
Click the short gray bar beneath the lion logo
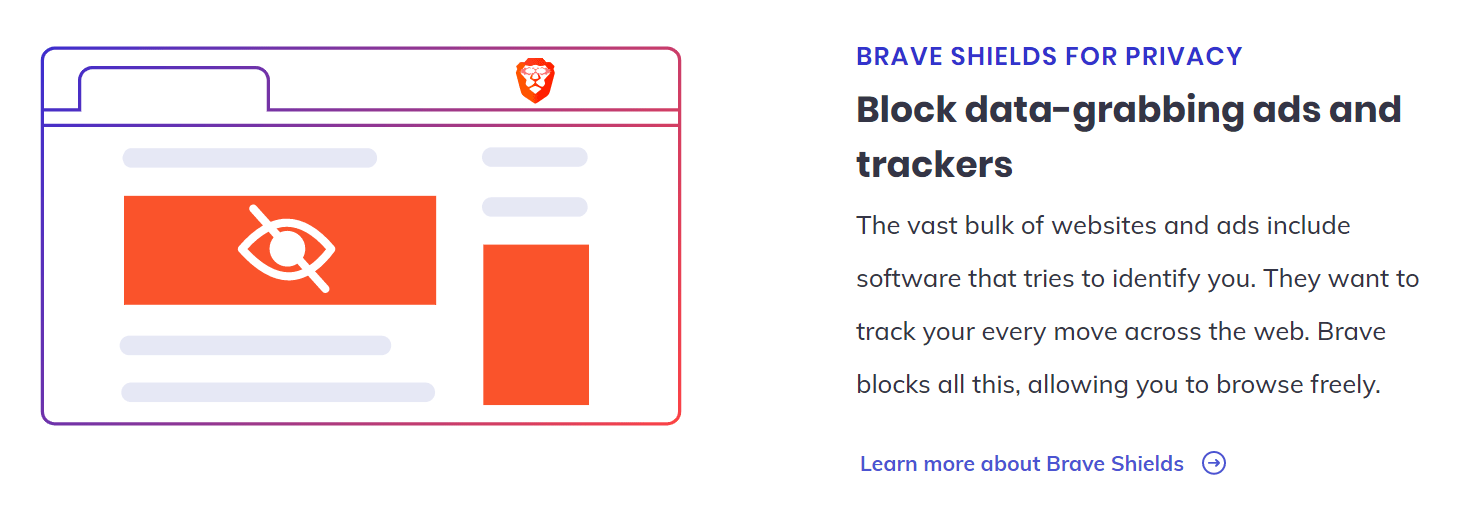click(x=534, y=157)
